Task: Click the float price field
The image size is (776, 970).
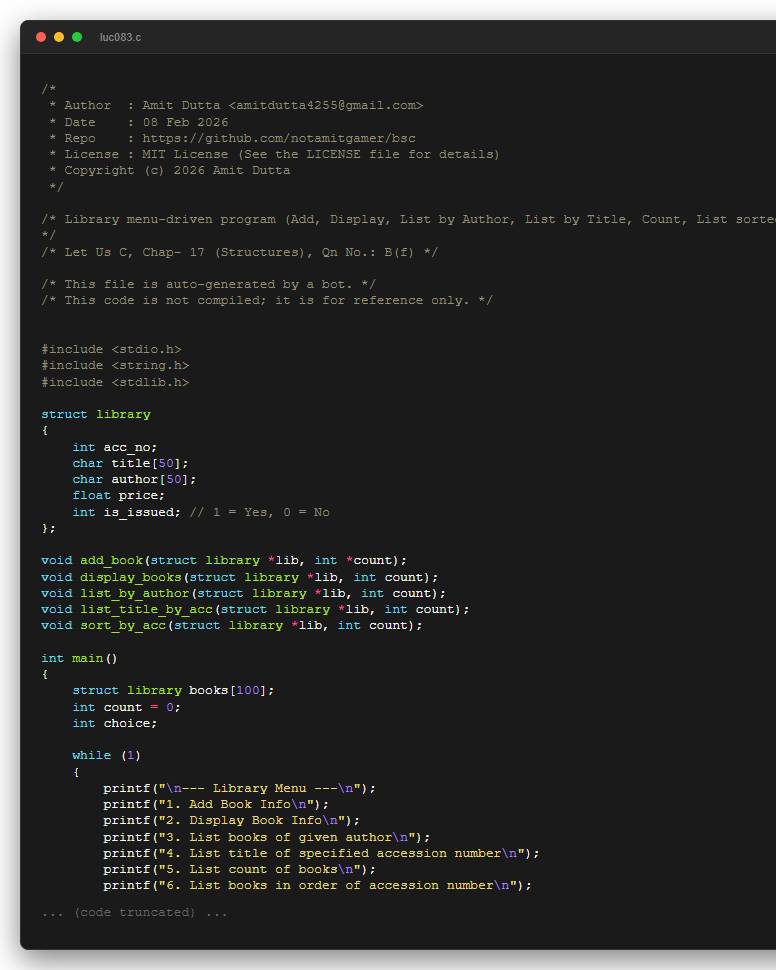Action: pyautogui.click(x=119, y=496)
